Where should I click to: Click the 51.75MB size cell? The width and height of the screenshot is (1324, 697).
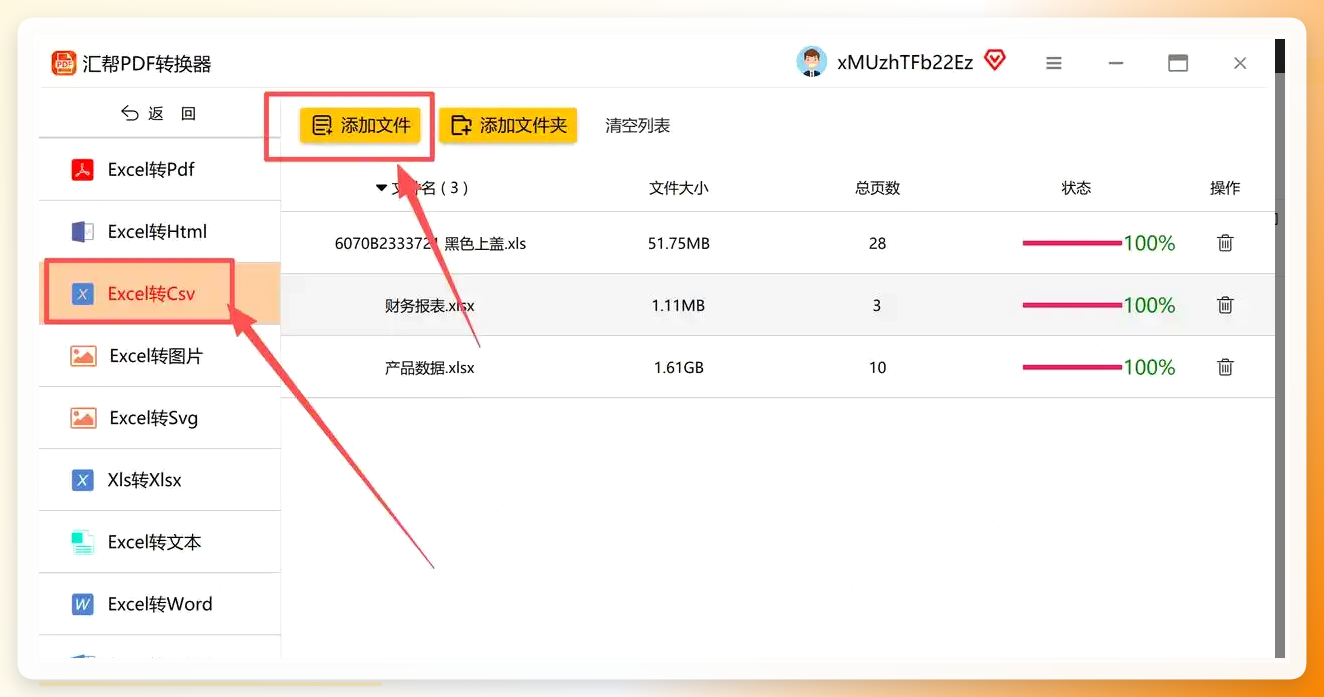coord(678,243)
